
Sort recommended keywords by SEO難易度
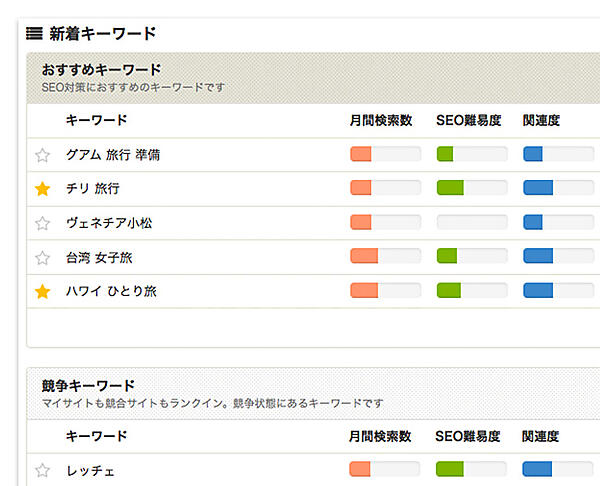click(469, 121)
